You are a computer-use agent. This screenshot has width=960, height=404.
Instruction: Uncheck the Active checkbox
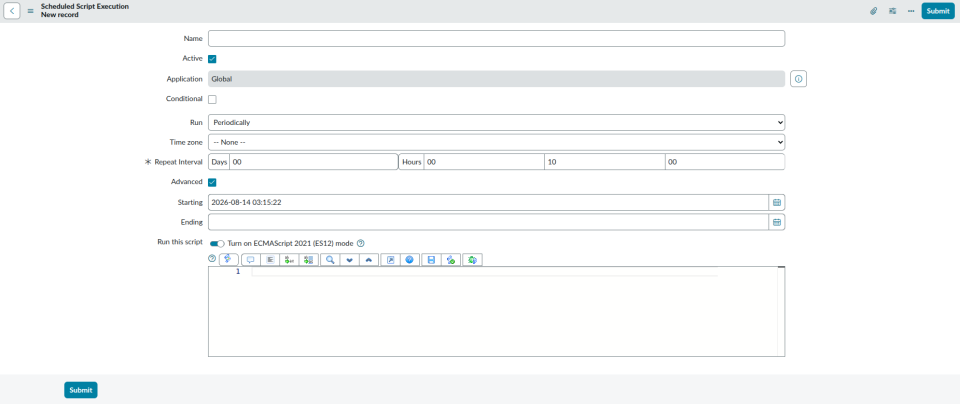[x=212, y=59]
